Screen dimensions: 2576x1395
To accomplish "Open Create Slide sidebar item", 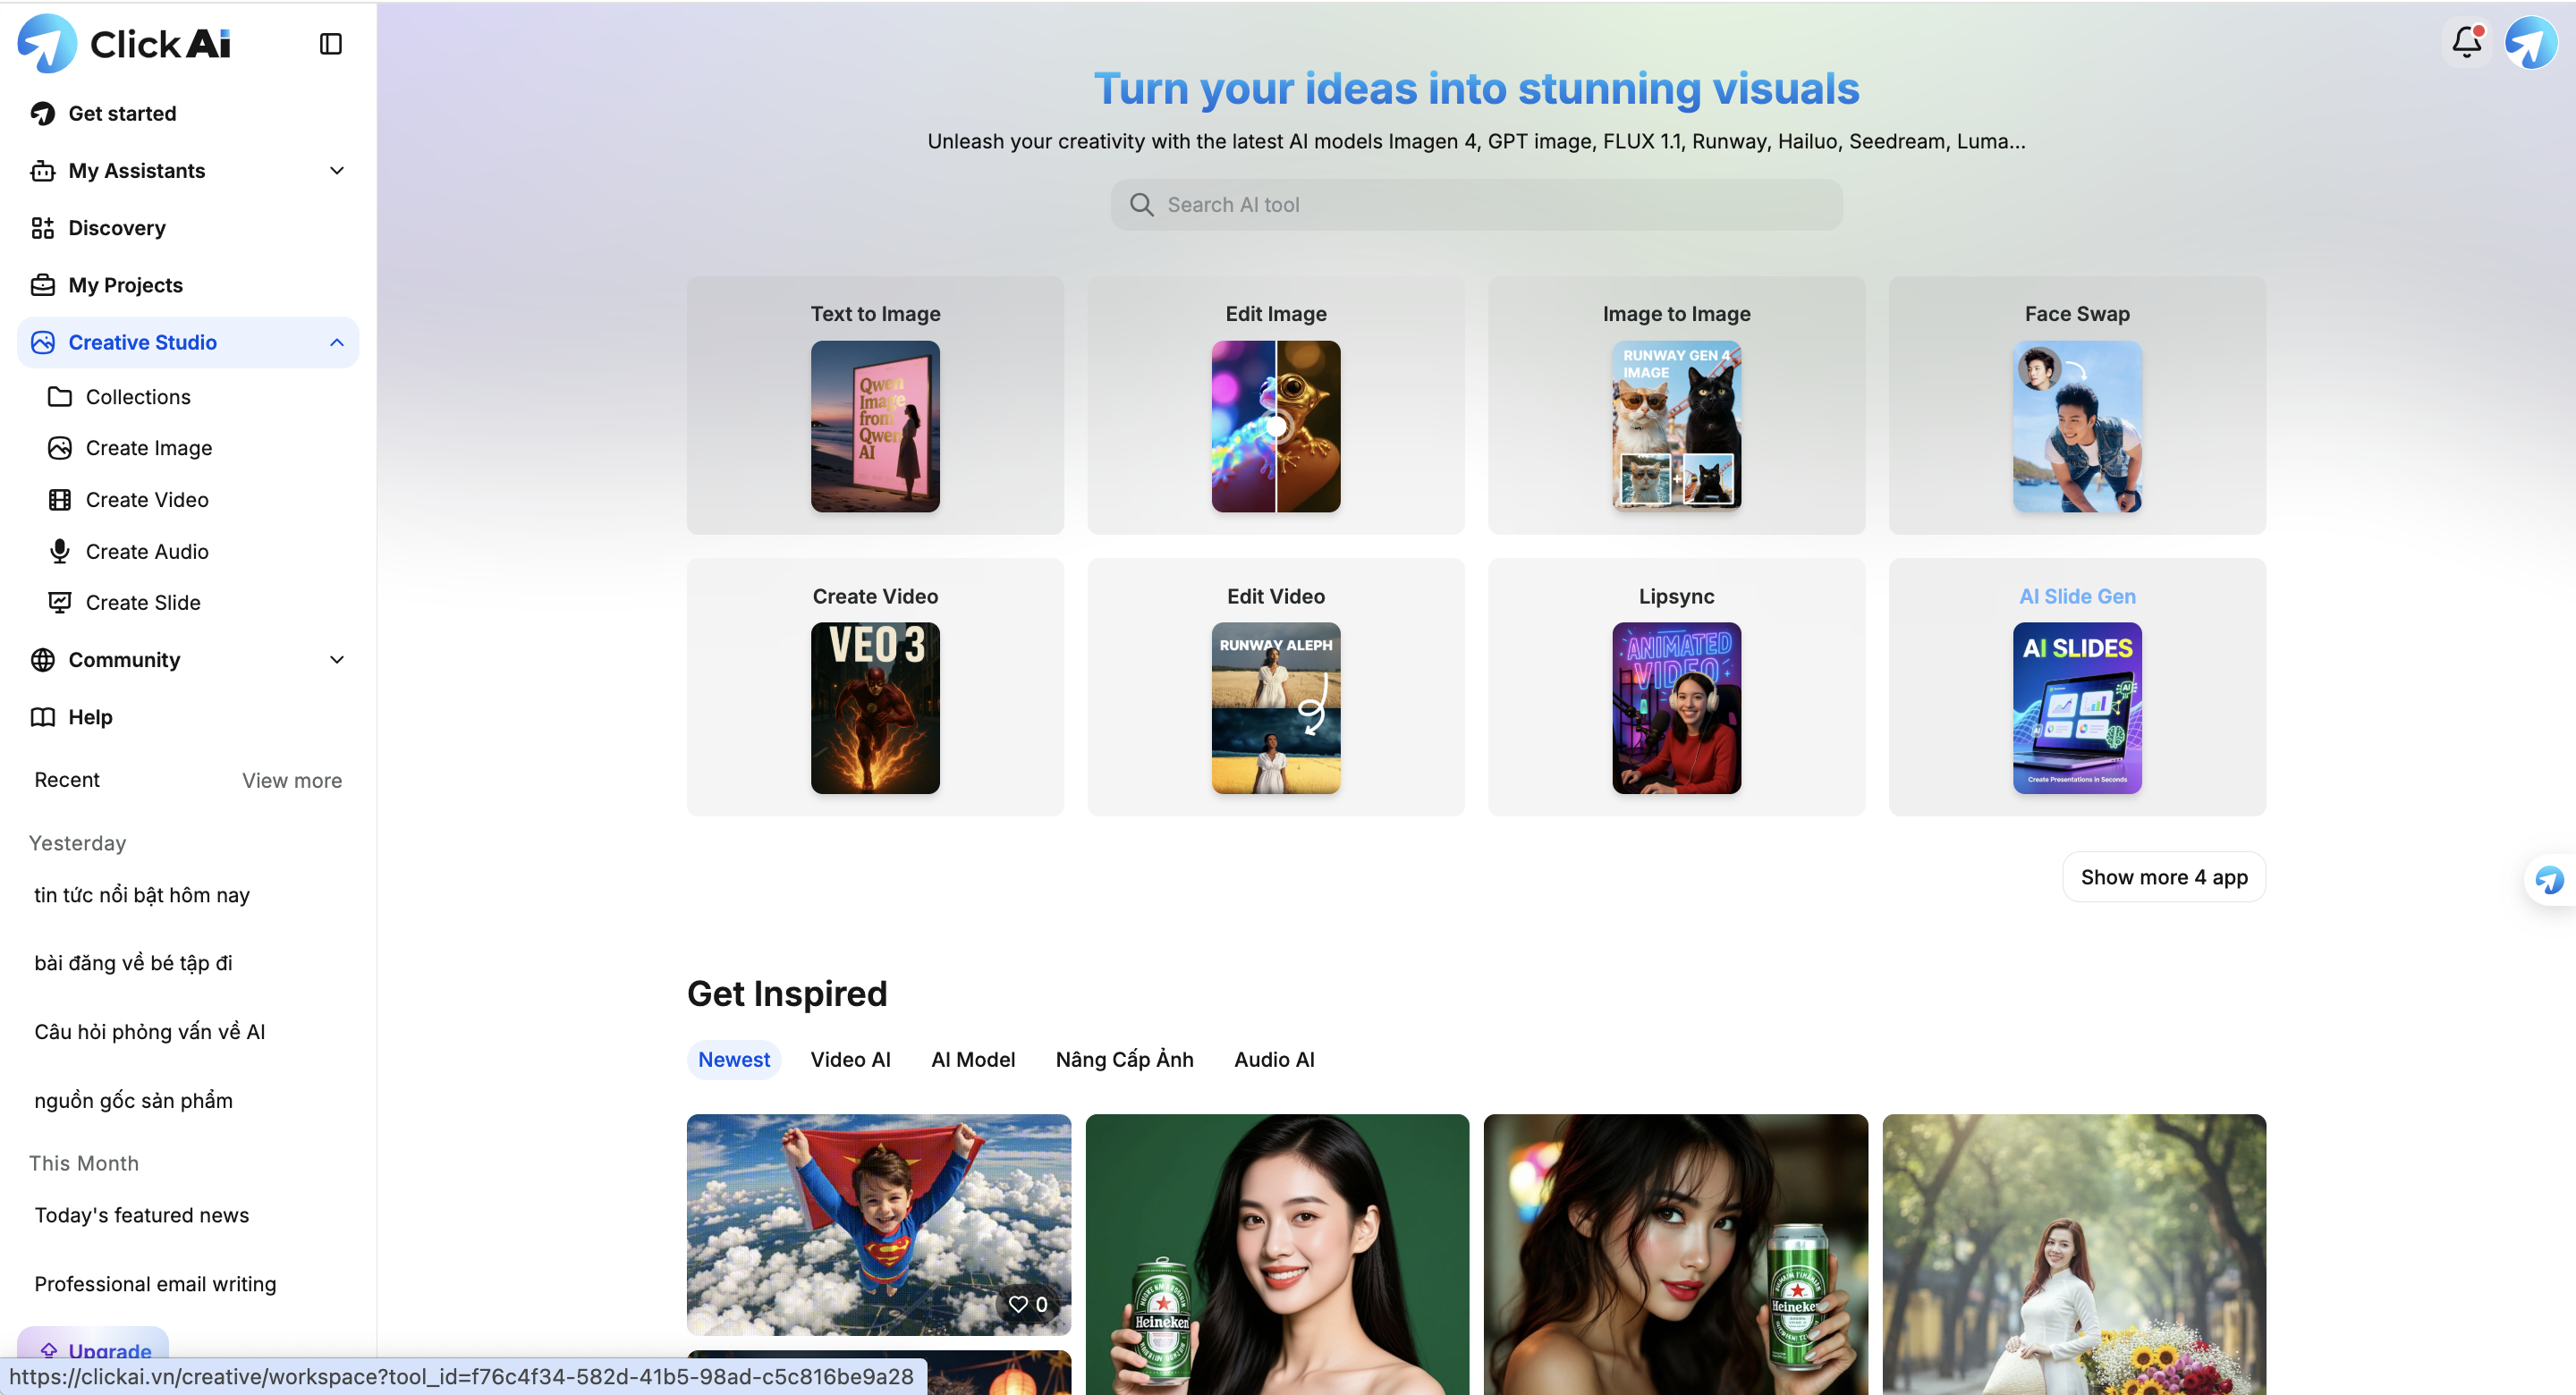I will click(142, 603).
